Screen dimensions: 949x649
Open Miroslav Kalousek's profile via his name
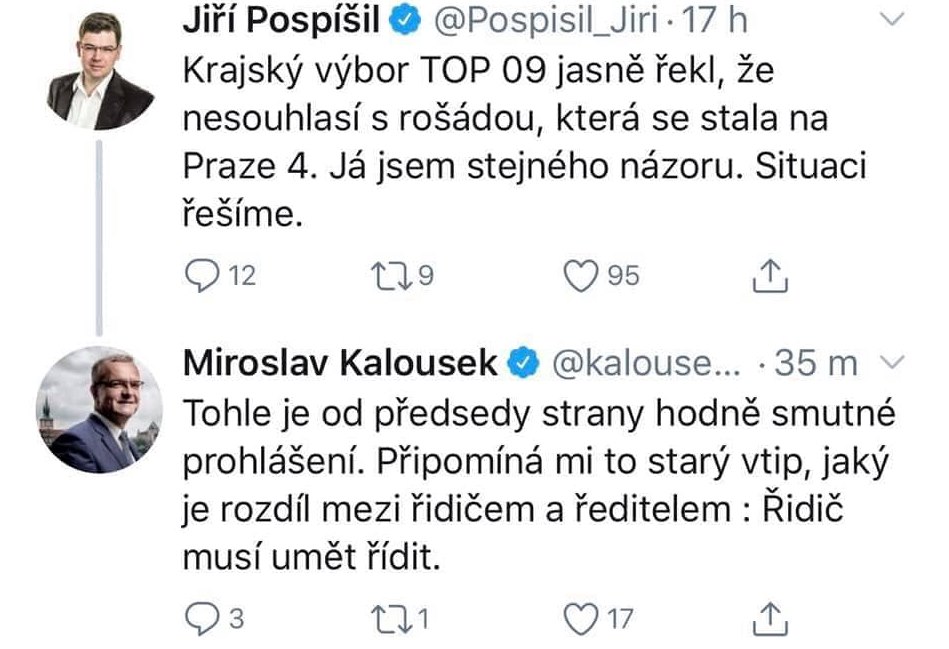[340, 365]
